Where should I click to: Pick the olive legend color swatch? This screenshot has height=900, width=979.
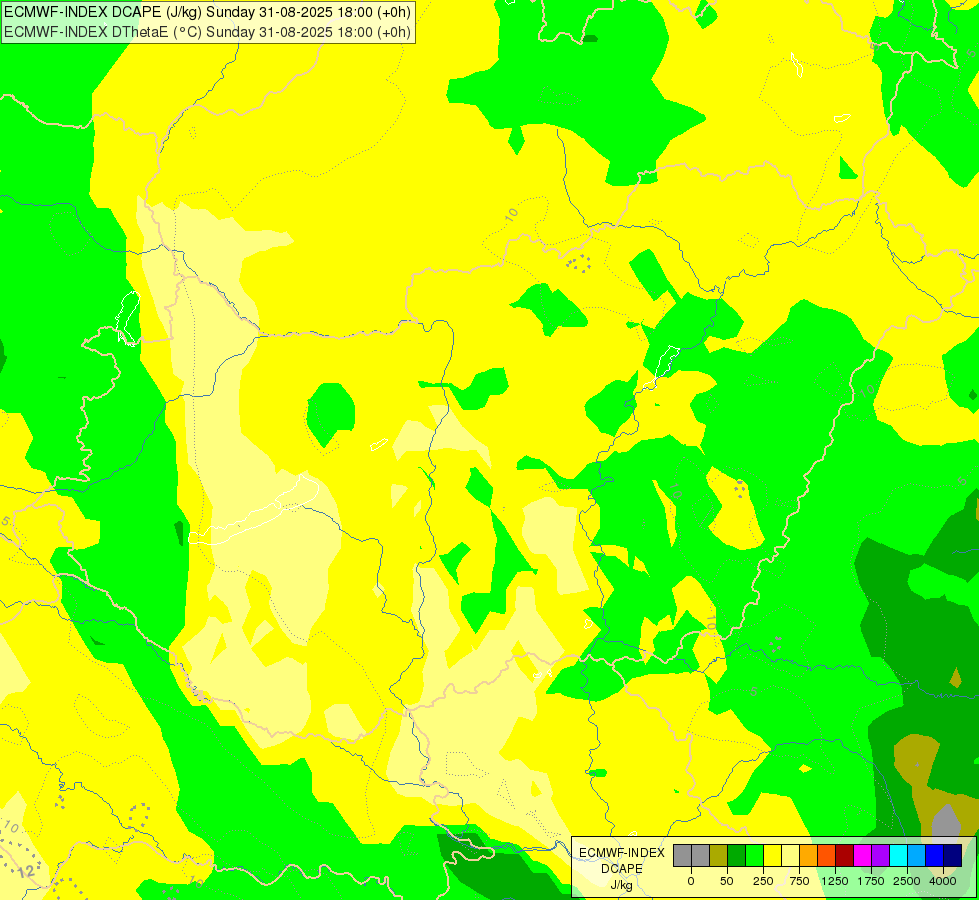click(719, 856)
